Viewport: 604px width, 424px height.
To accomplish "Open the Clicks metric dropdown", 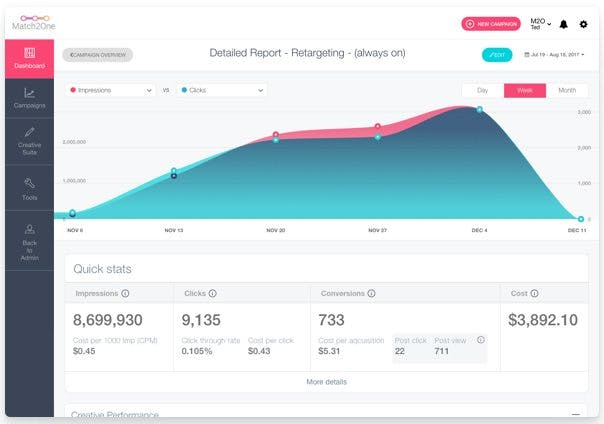I will pos(222,90).
